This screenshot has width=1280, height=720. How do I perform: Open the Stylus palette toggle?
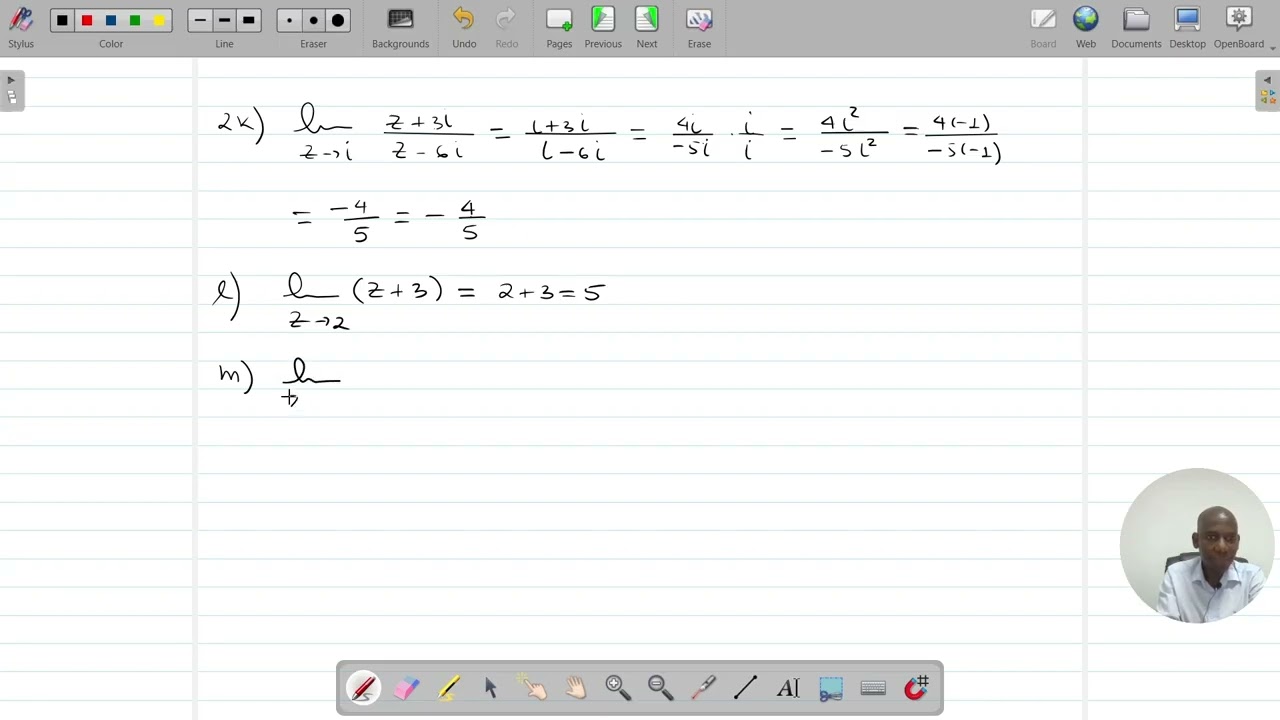point(21,27)
